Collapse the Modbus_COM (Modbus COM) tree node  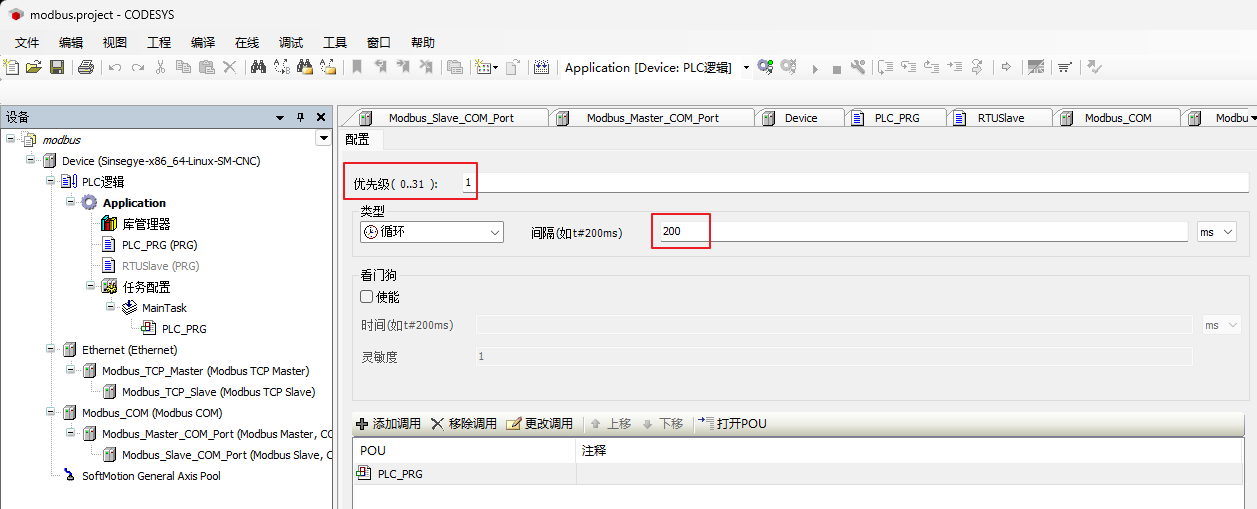point(50,412)
